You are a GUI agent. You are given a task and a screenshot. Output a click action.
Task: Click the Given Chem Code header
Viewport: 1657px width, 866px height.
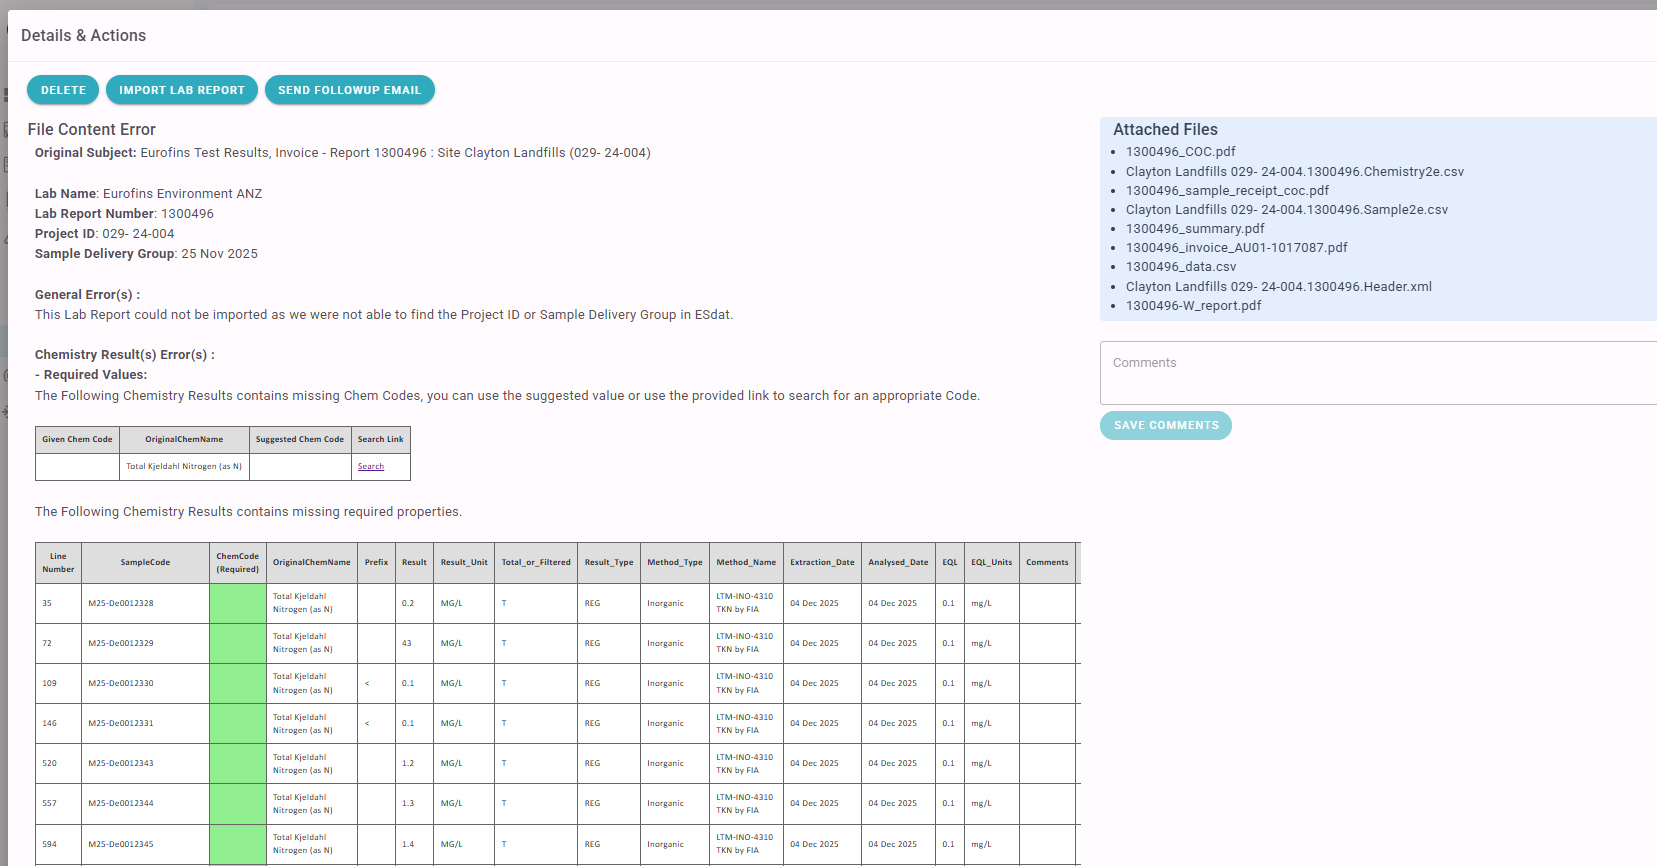point(77,440)
